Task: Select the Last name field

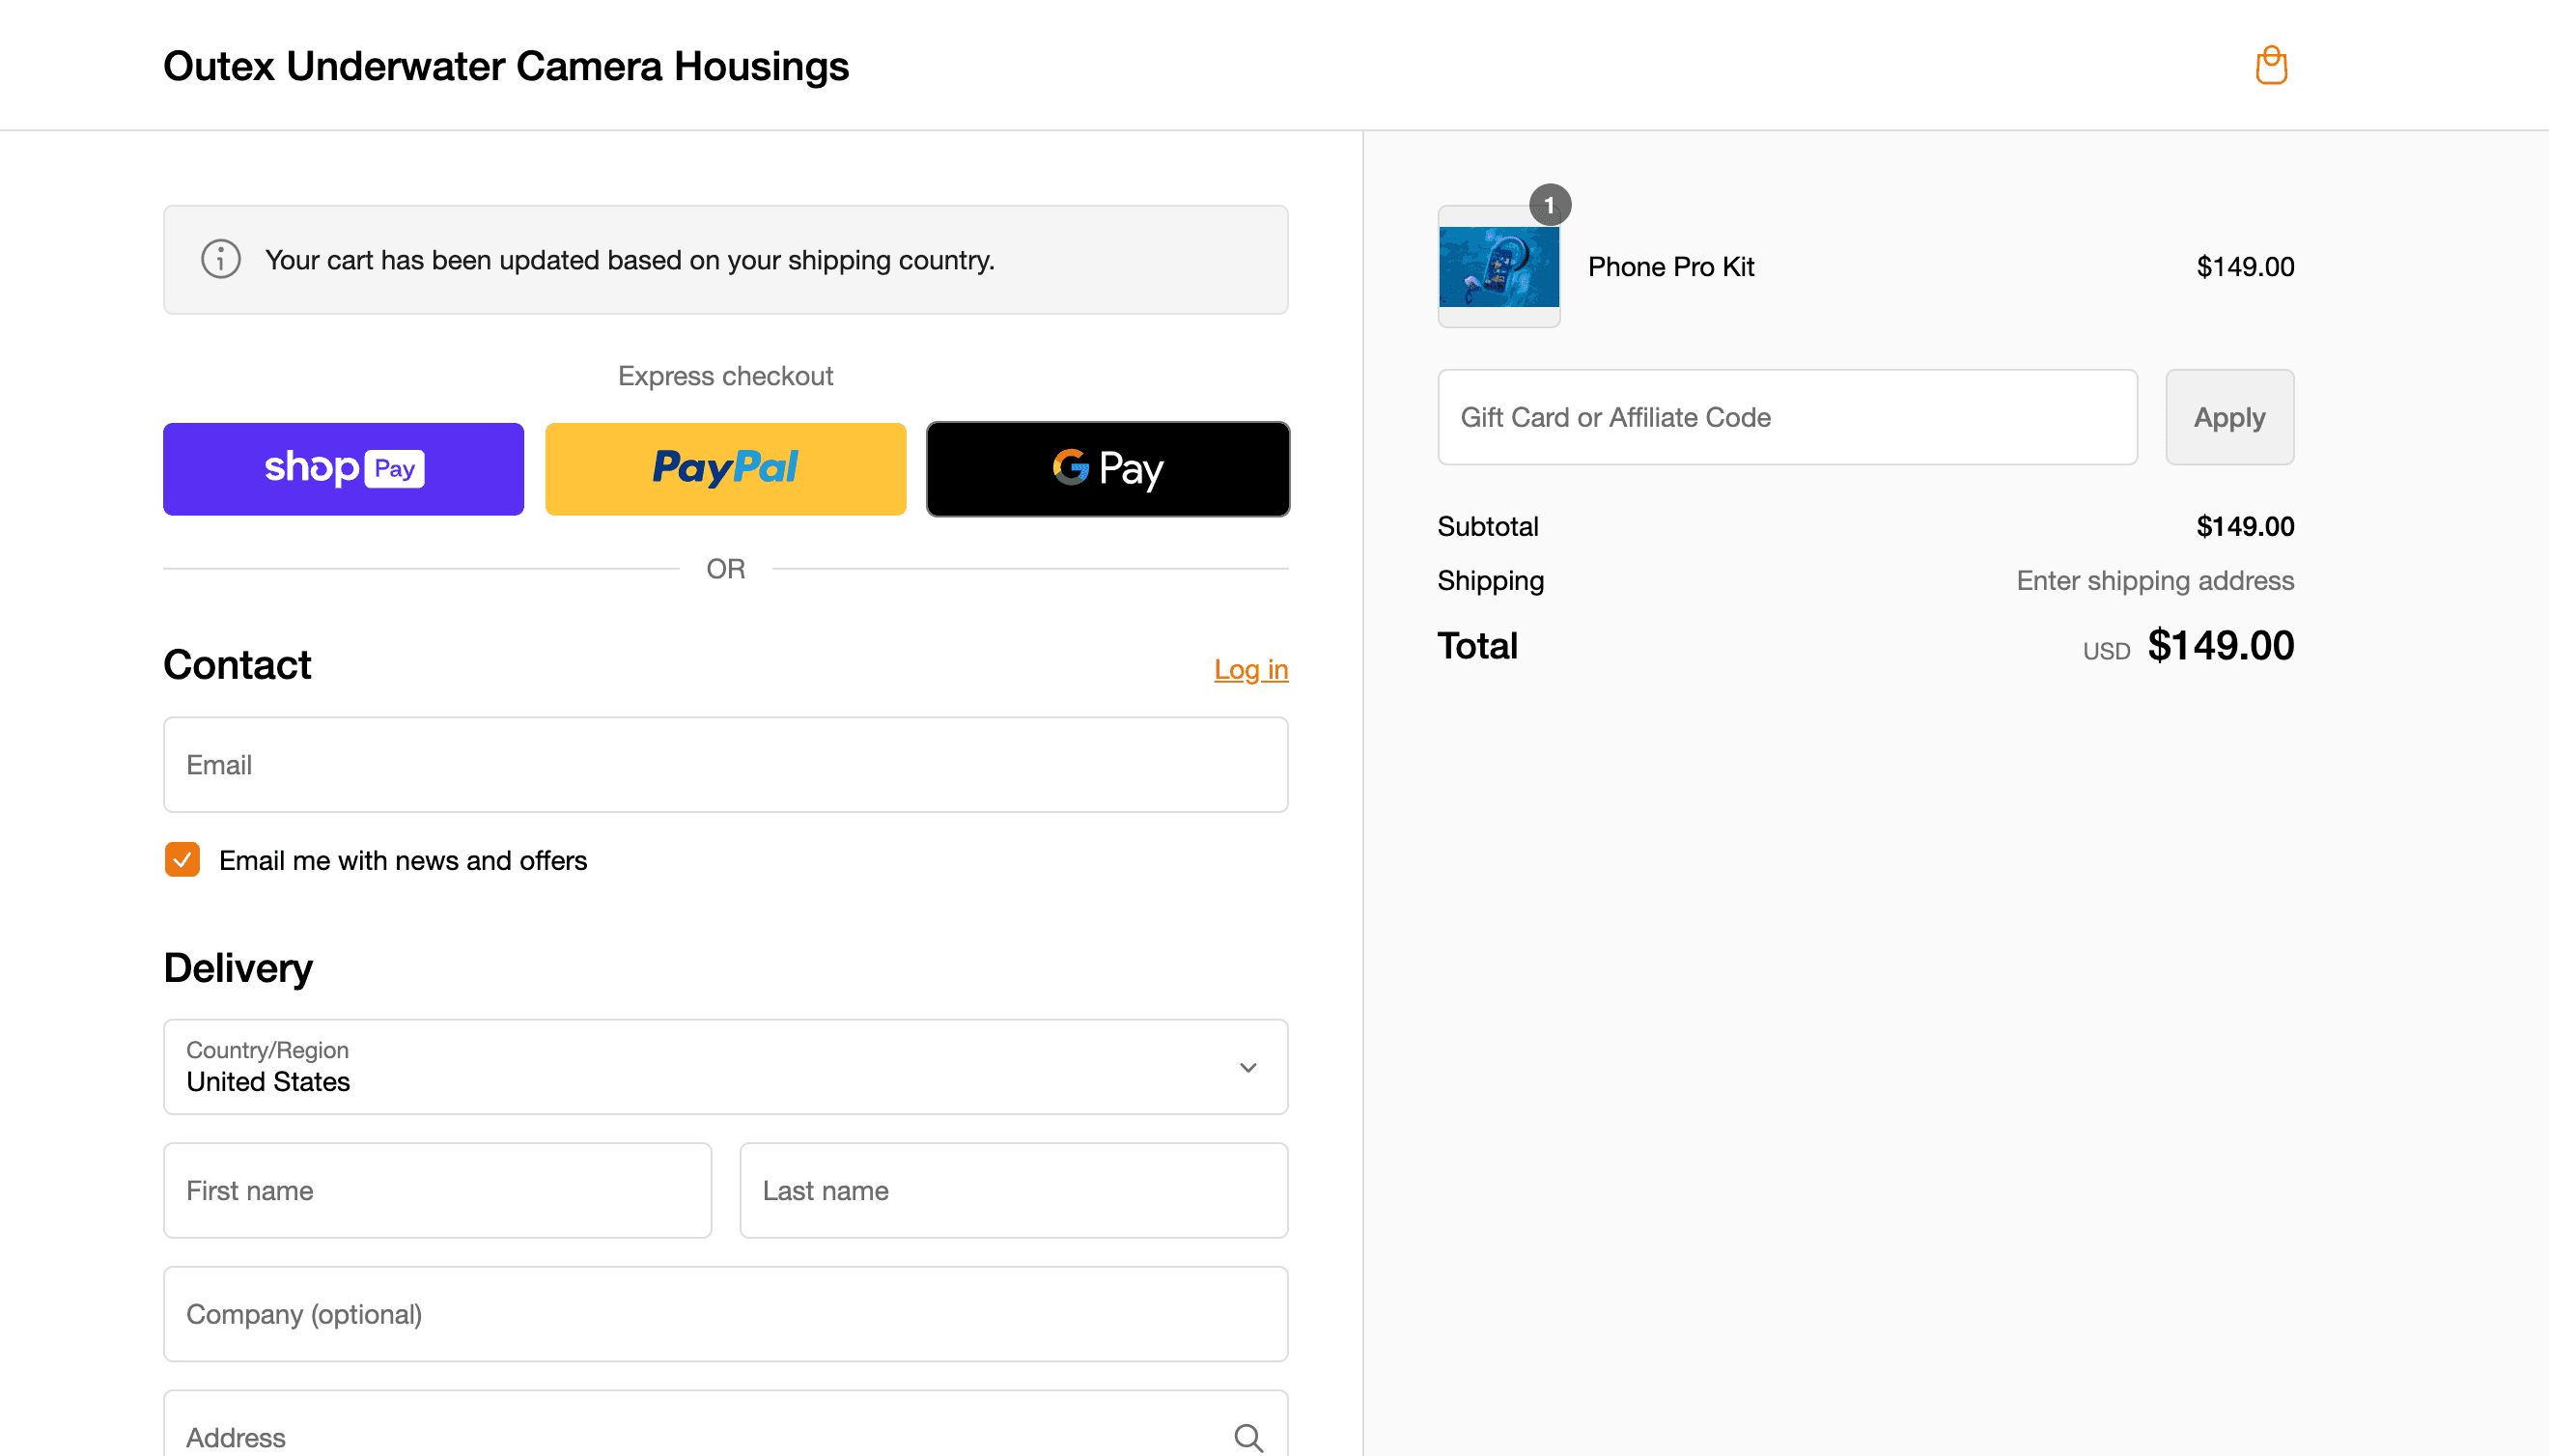Action: [1013, 1190]
